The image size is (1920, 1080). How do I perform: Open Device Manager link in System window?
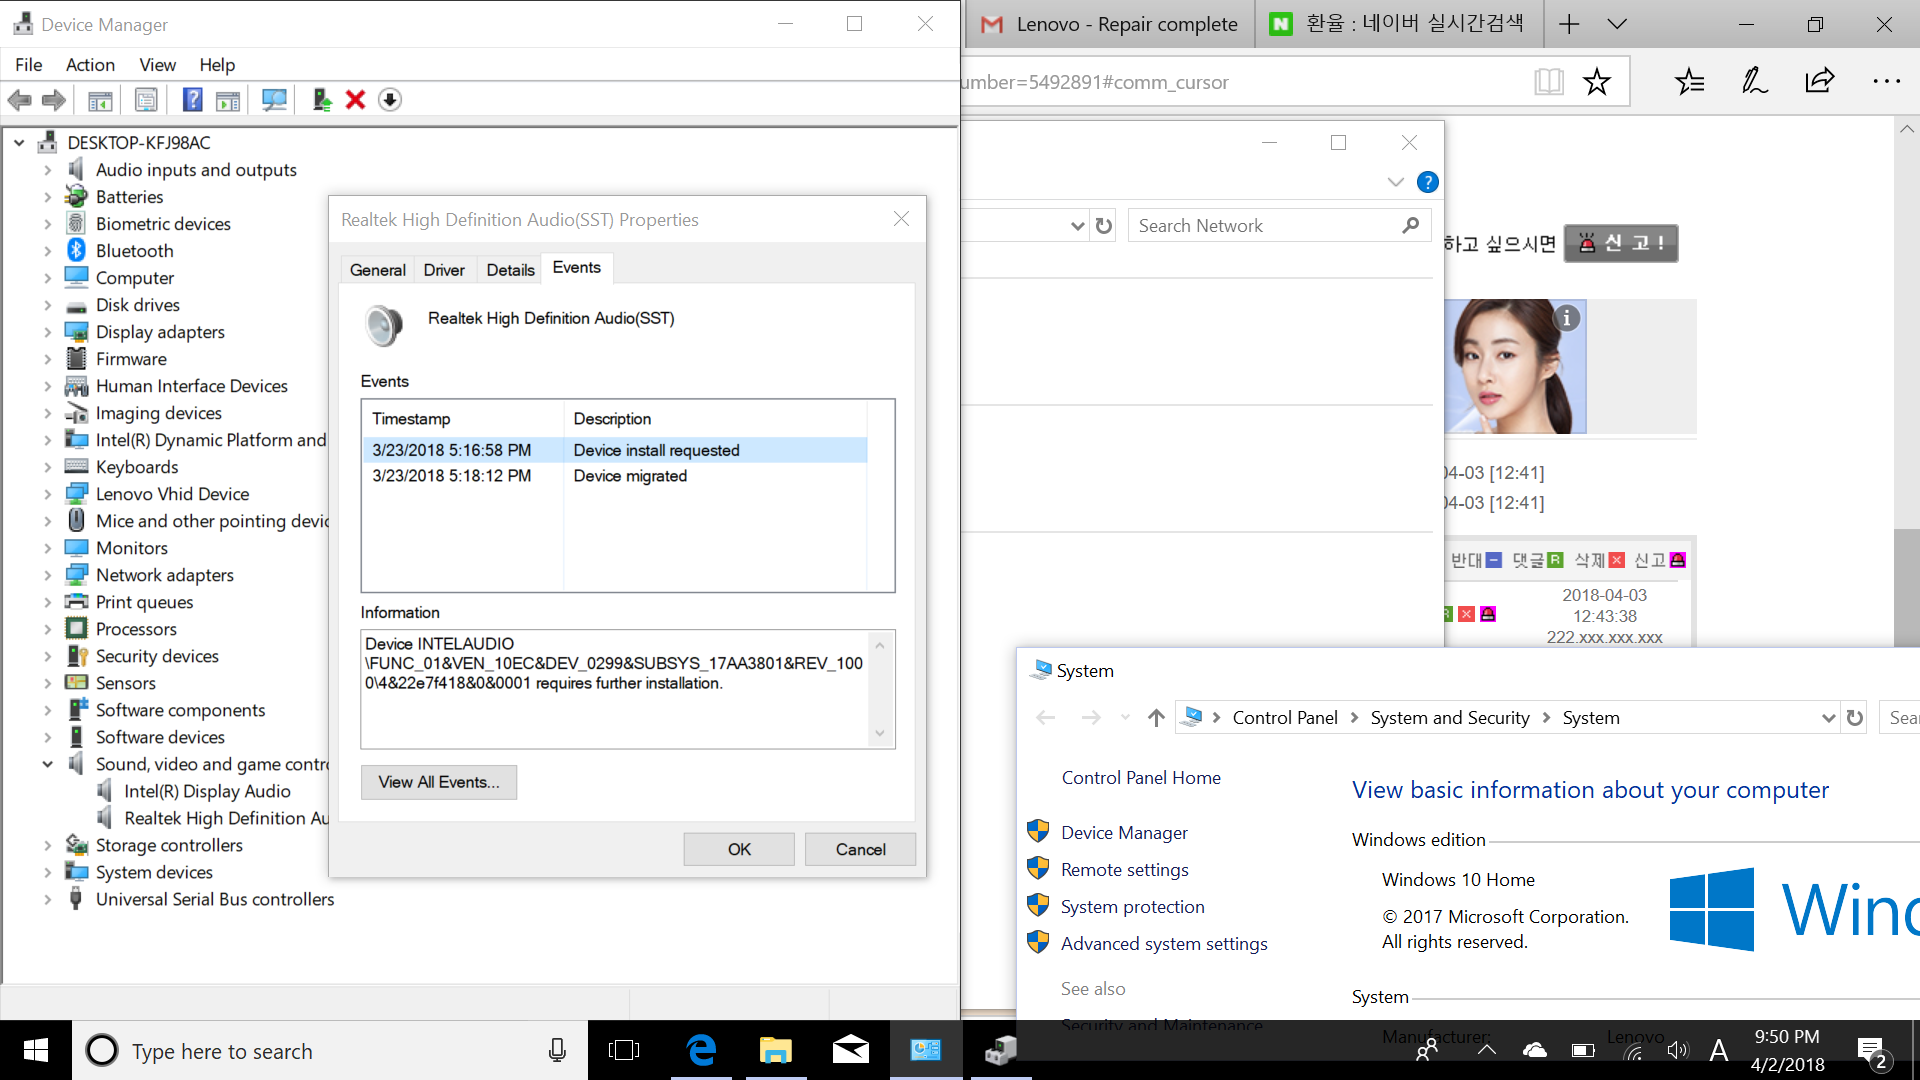(x=1124, y=833)
